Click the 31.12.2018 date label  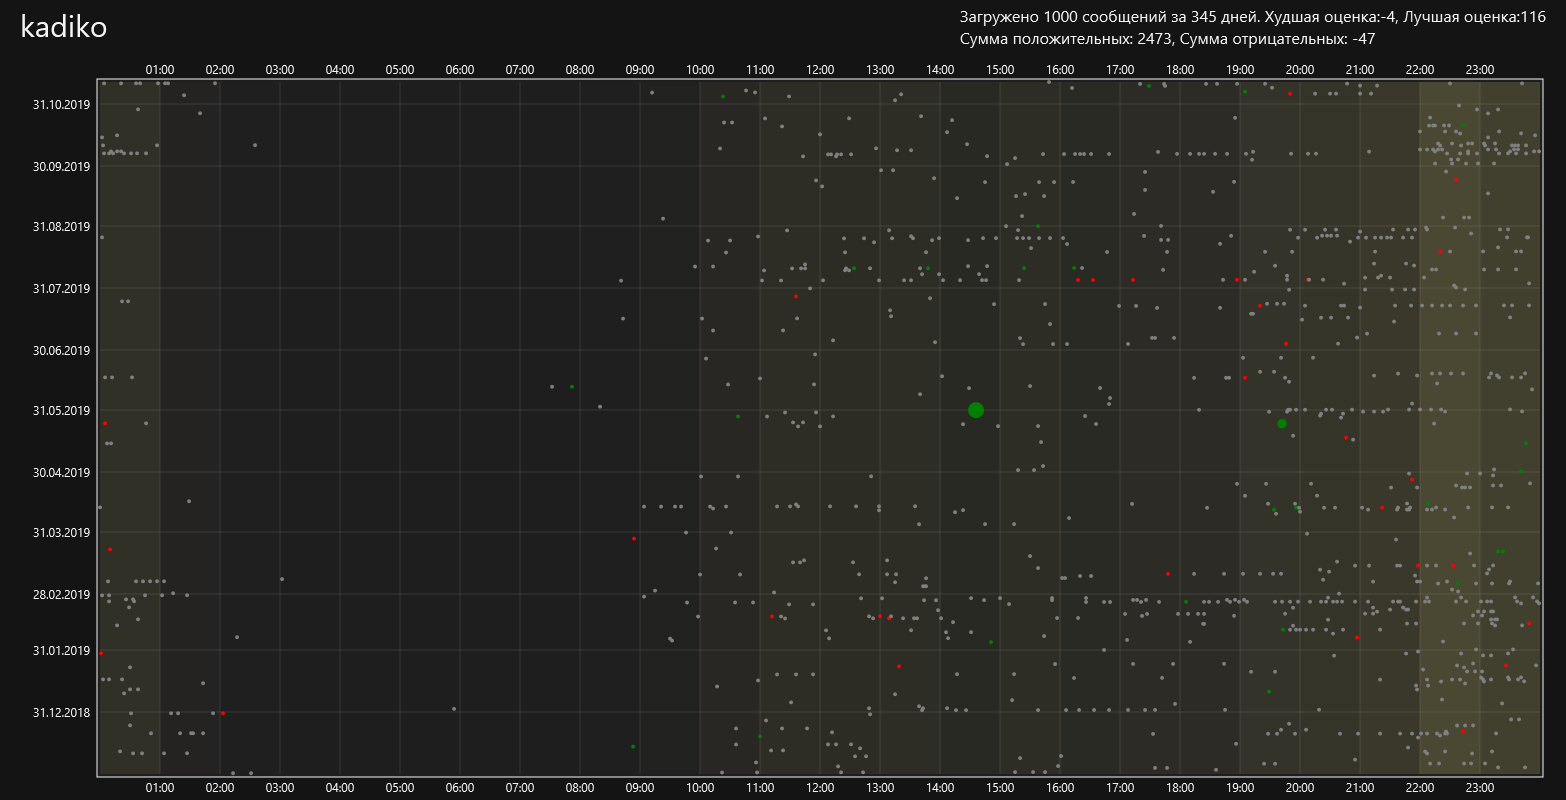(62, 713)
